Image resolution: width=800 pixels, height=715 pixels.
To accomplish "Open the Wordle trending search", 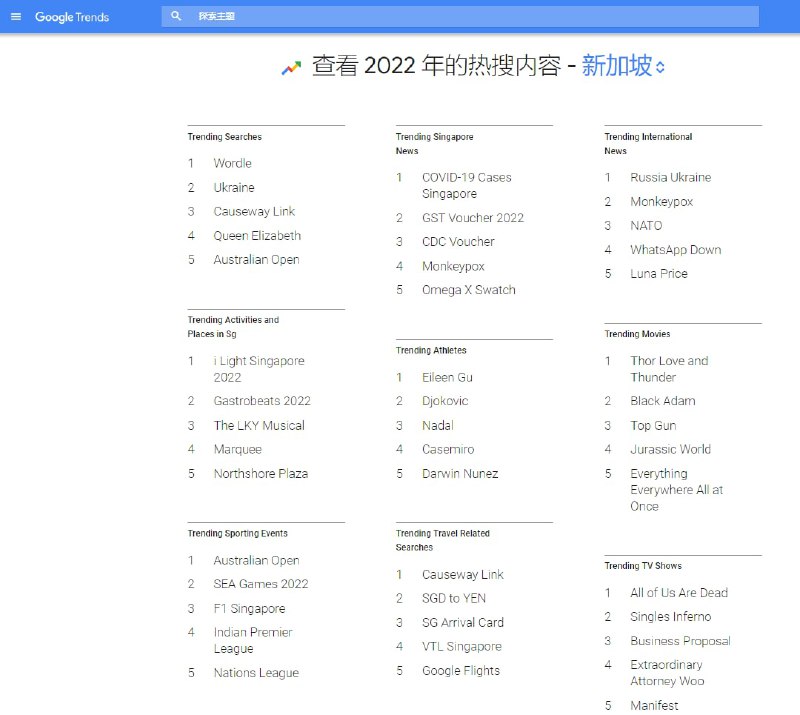I will pyautogui.click(x=232, y=163).
